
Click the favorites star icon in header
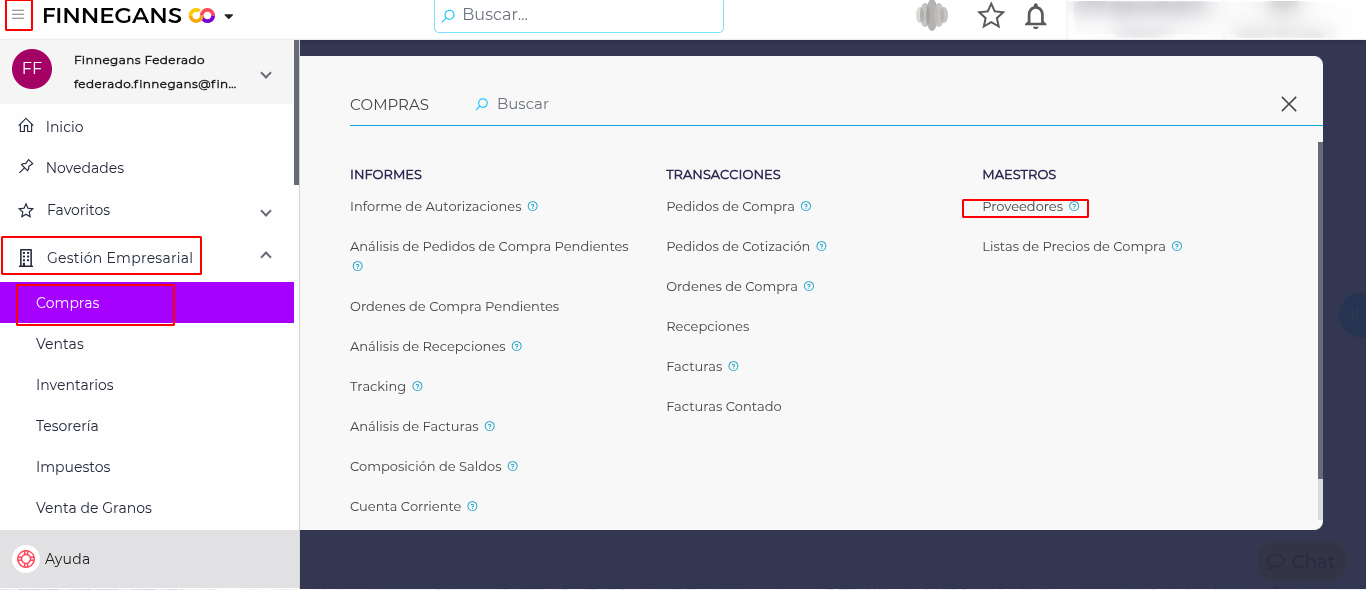pos(990,16)
